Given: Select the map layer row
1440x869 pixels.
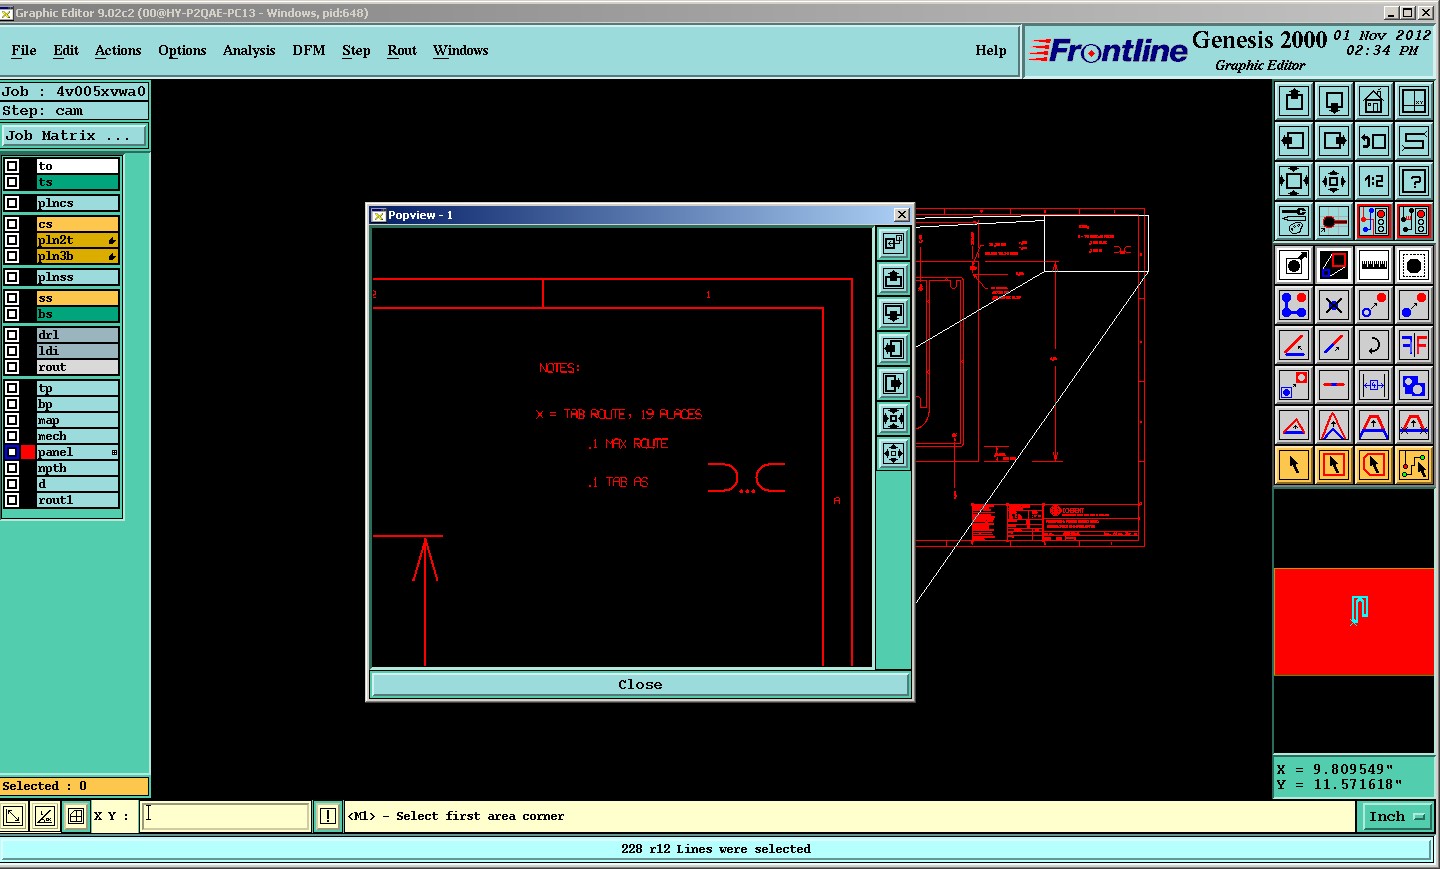Looking at the screenshot, I should 78,420.
